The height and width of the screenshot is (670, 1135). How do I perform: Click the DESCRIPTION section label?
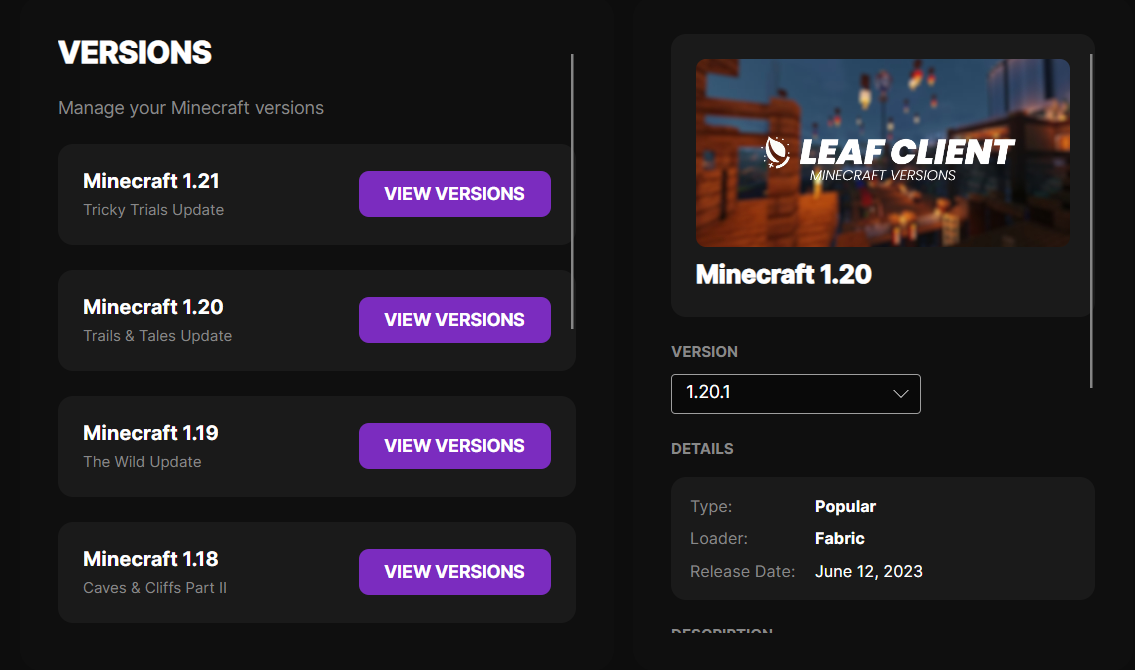(721, 633)
